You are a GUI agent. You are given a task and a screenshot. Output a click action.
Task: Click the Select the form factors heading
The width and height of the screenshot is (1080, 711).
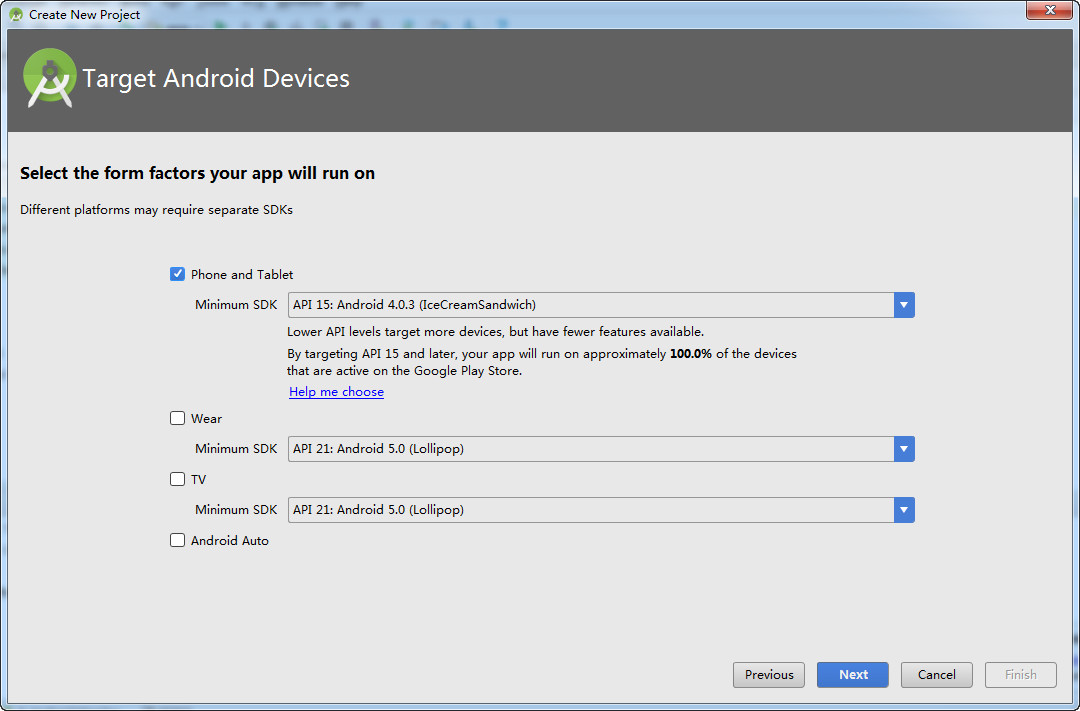tap(197, 173)
